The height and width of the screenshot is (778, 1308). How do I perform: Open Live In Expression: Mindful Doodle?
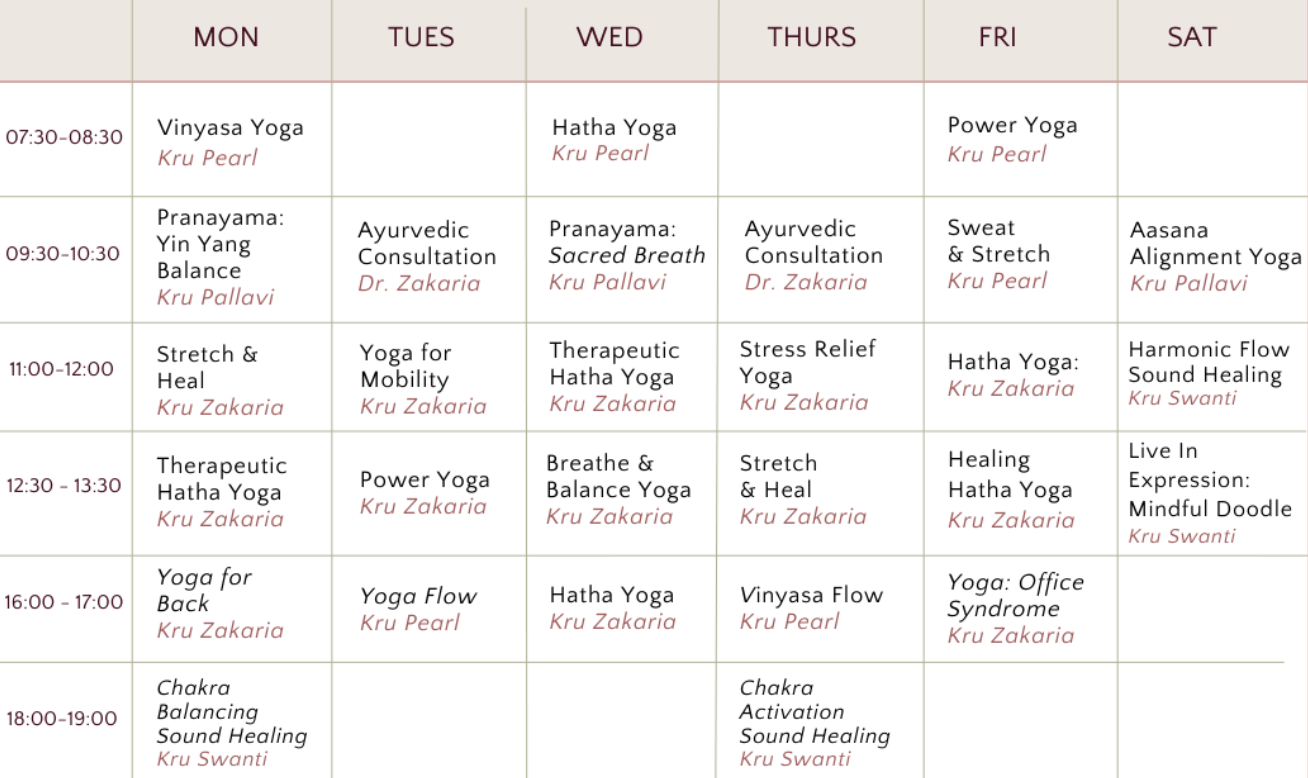point(1209,480)
